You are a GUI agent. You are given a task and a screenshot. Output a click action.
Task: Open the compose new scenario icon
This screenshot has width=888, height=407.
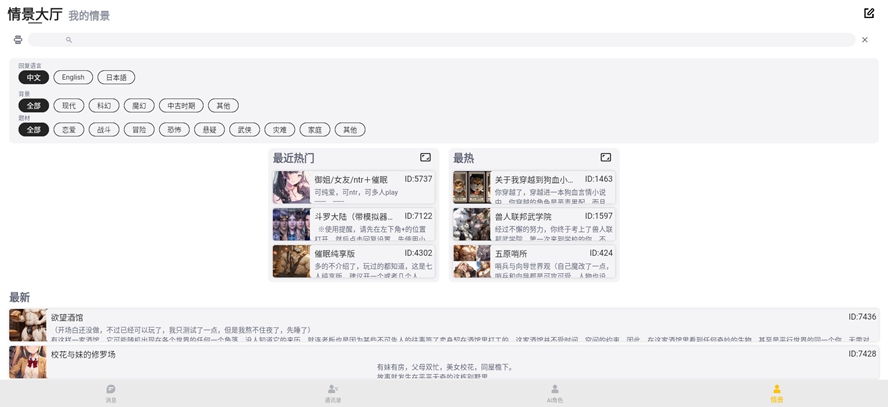[869, 13]
